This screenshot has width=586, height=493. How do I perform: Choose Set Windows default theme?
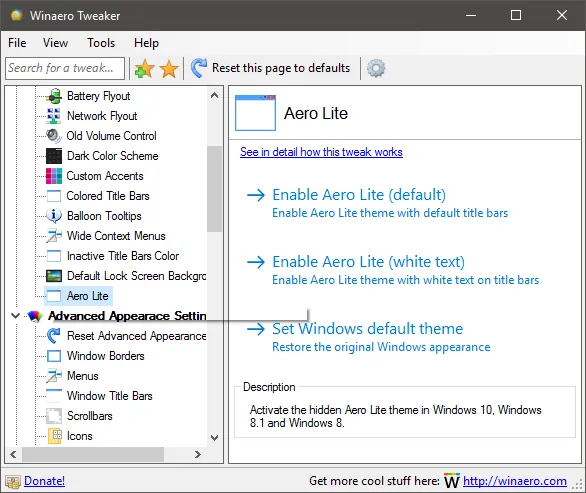(x=367, y=329)
